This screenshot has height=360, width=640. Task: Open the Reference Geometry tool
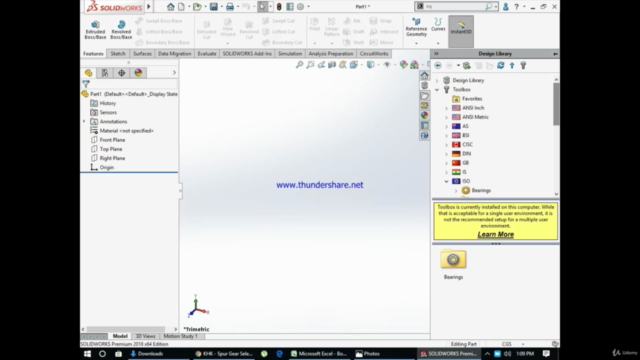(416, 27)
